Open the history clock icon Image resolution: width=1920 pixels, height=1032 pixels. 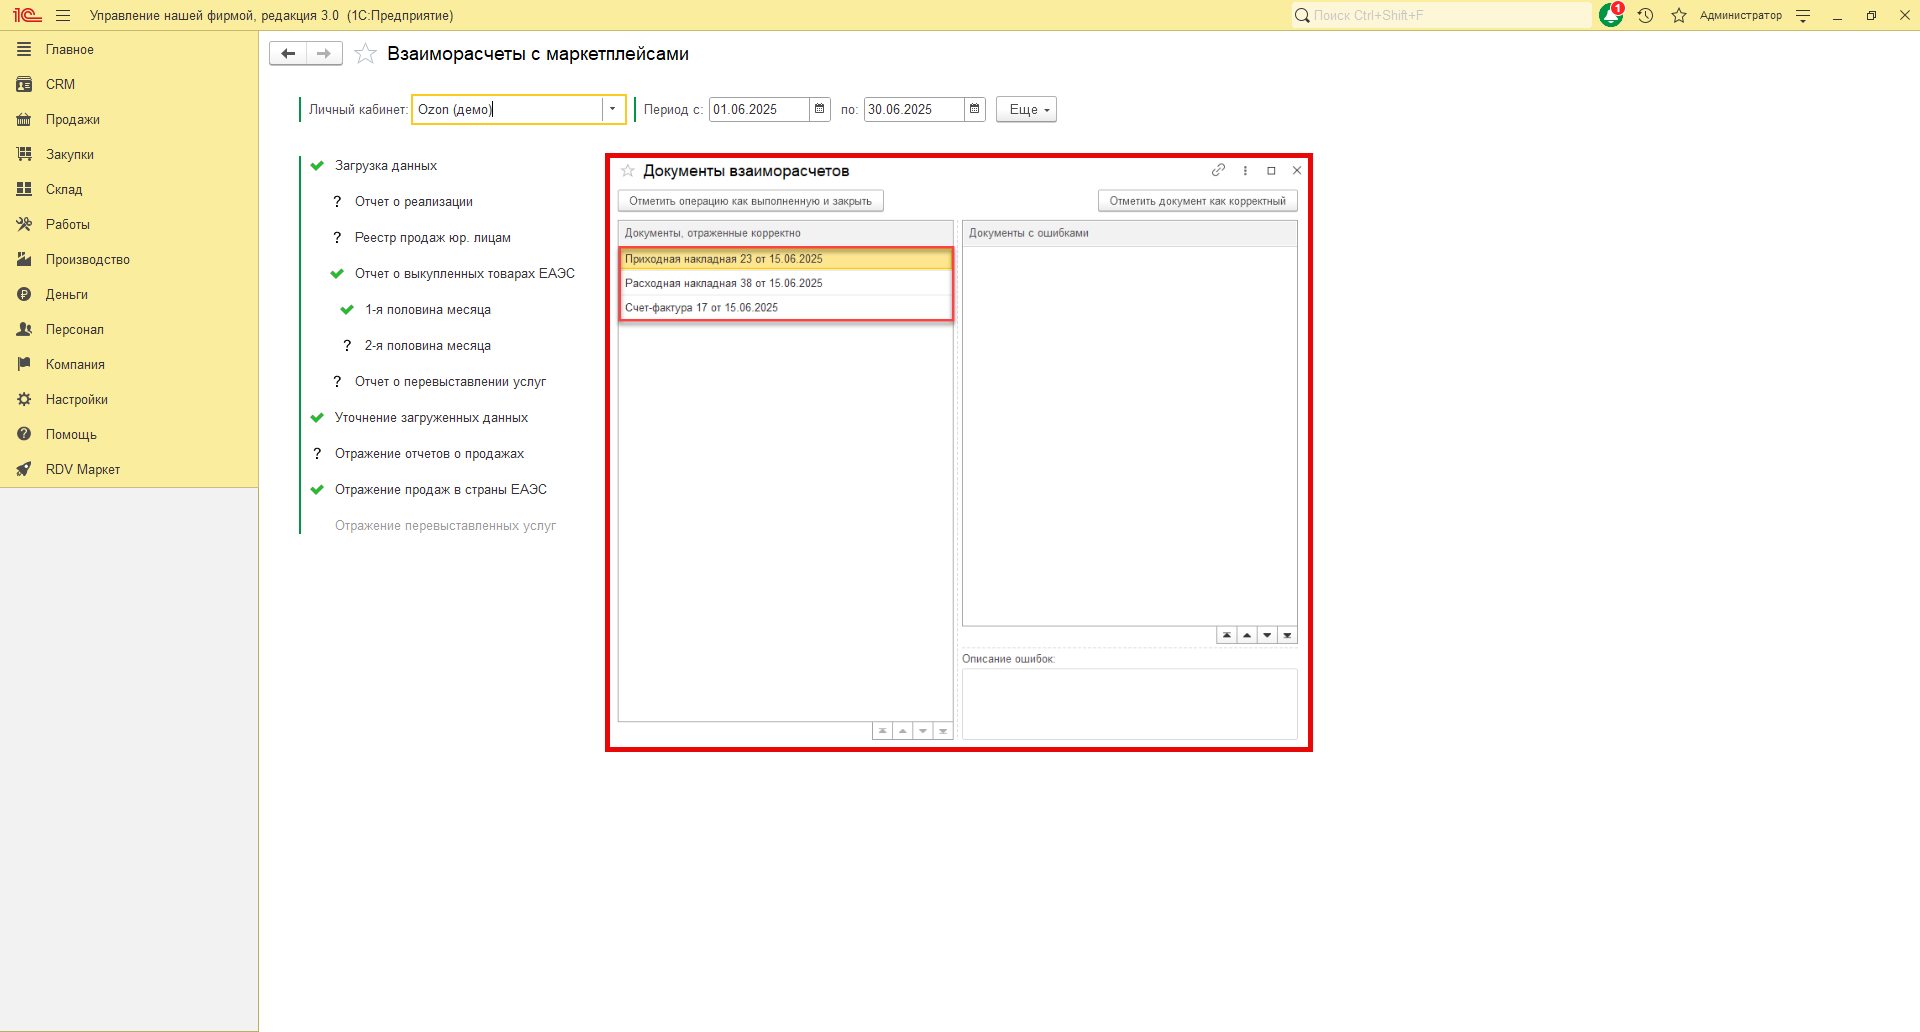(x=1645, y=15)
